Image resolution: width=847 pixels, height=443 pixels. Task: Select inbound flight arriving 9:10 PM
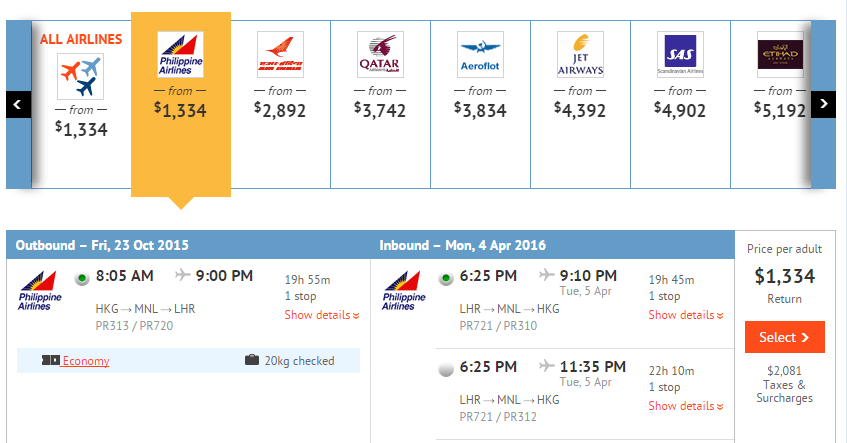point(446,277)
